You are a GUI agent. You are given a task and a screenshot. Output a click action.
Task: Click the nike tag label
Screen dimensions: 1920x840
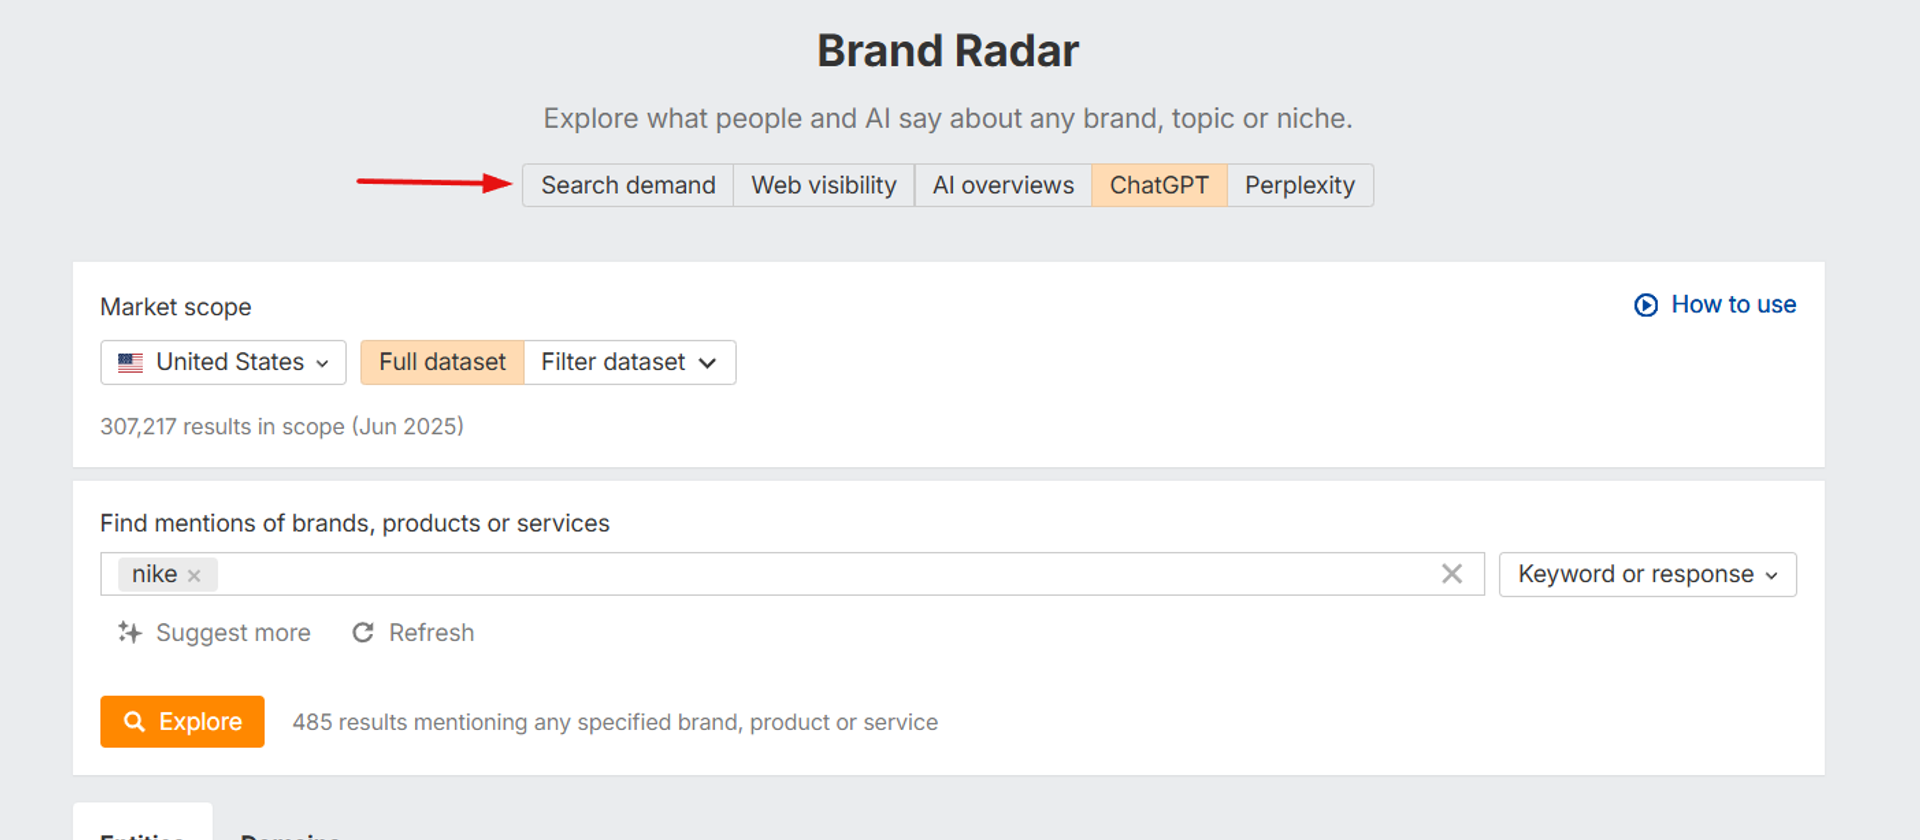(154, 574)
